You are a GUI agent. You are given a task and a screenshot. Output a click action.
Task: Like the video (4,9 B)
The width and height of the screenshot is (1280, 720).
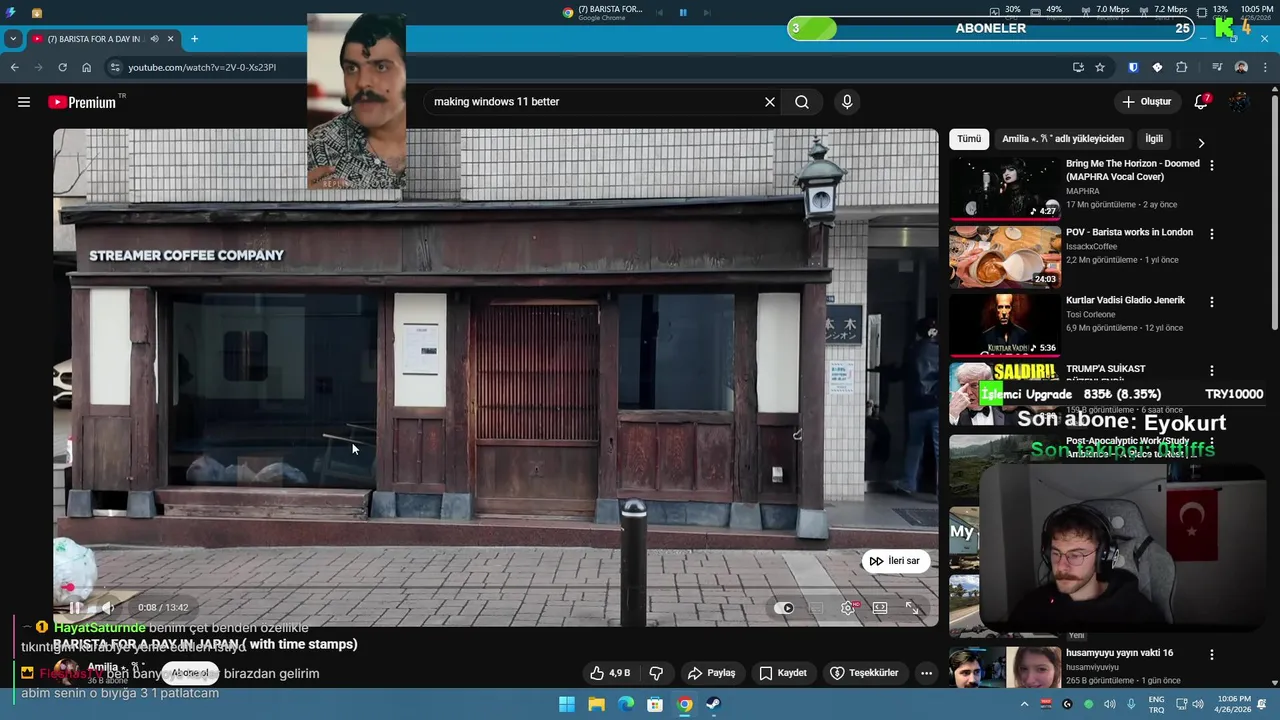[610, 673]
